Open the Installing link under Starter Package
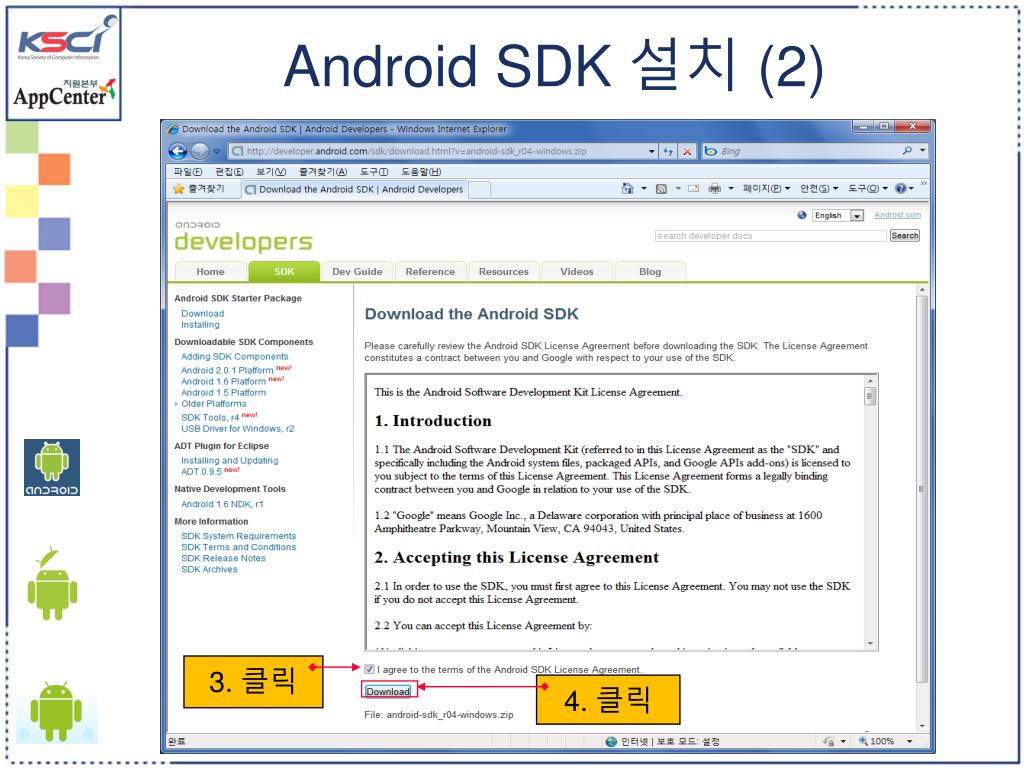The image size is (1024, 768). click(x=200, y=325)
